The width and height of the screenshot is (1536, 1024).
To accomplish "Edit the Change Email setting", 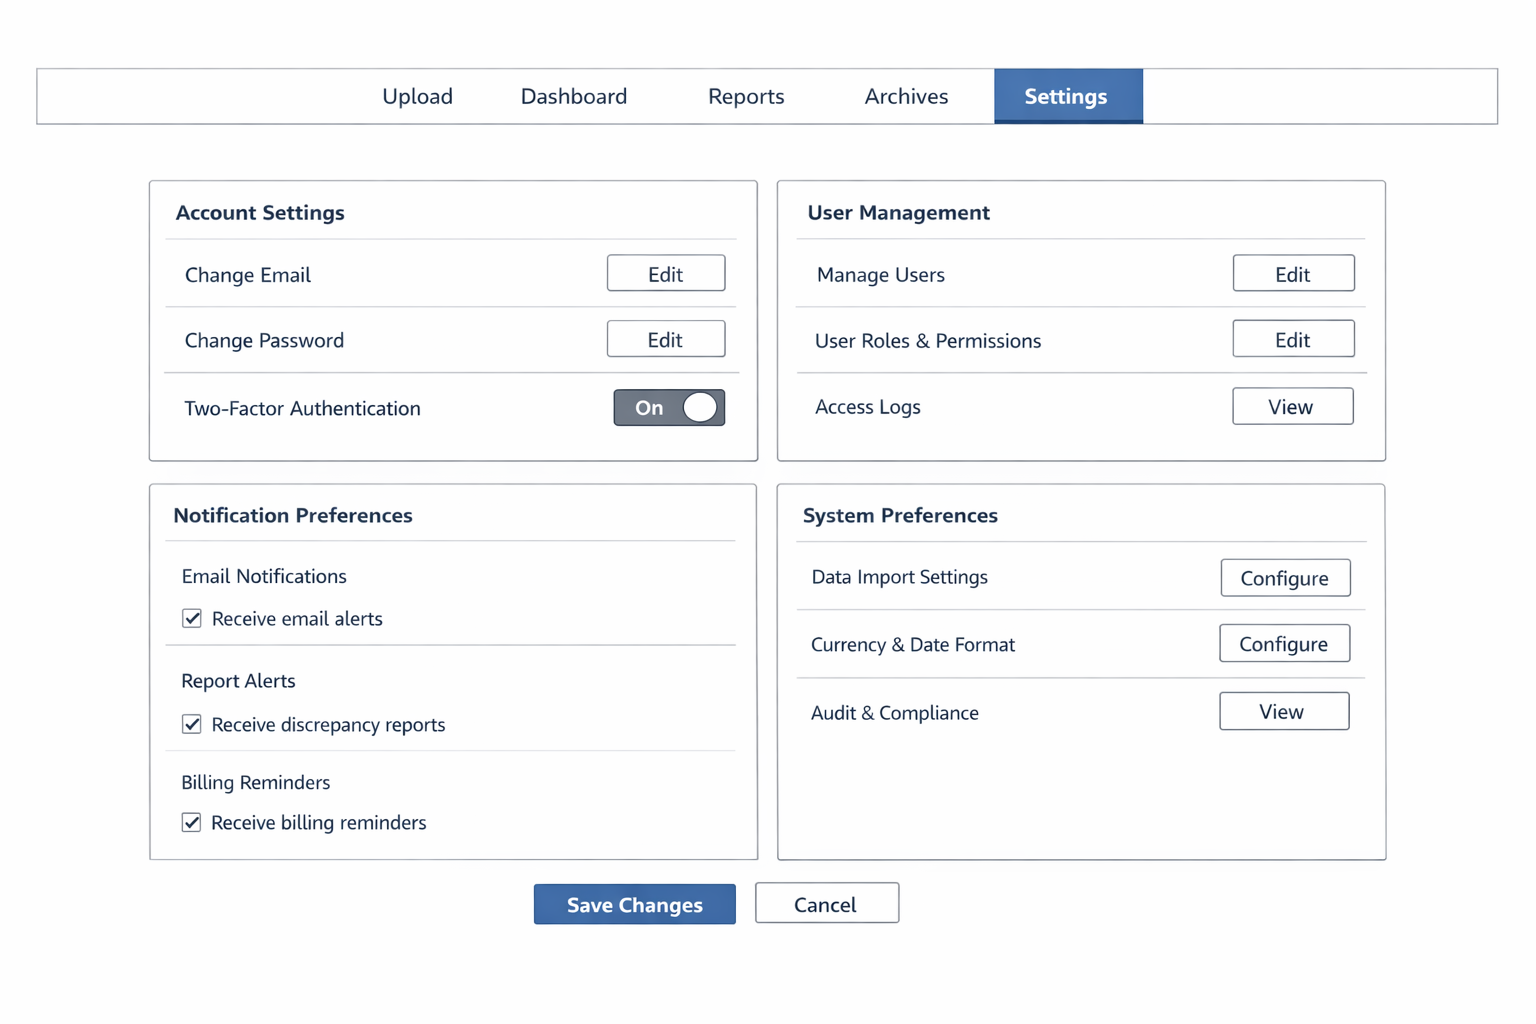I will click(x=665, y=274).
